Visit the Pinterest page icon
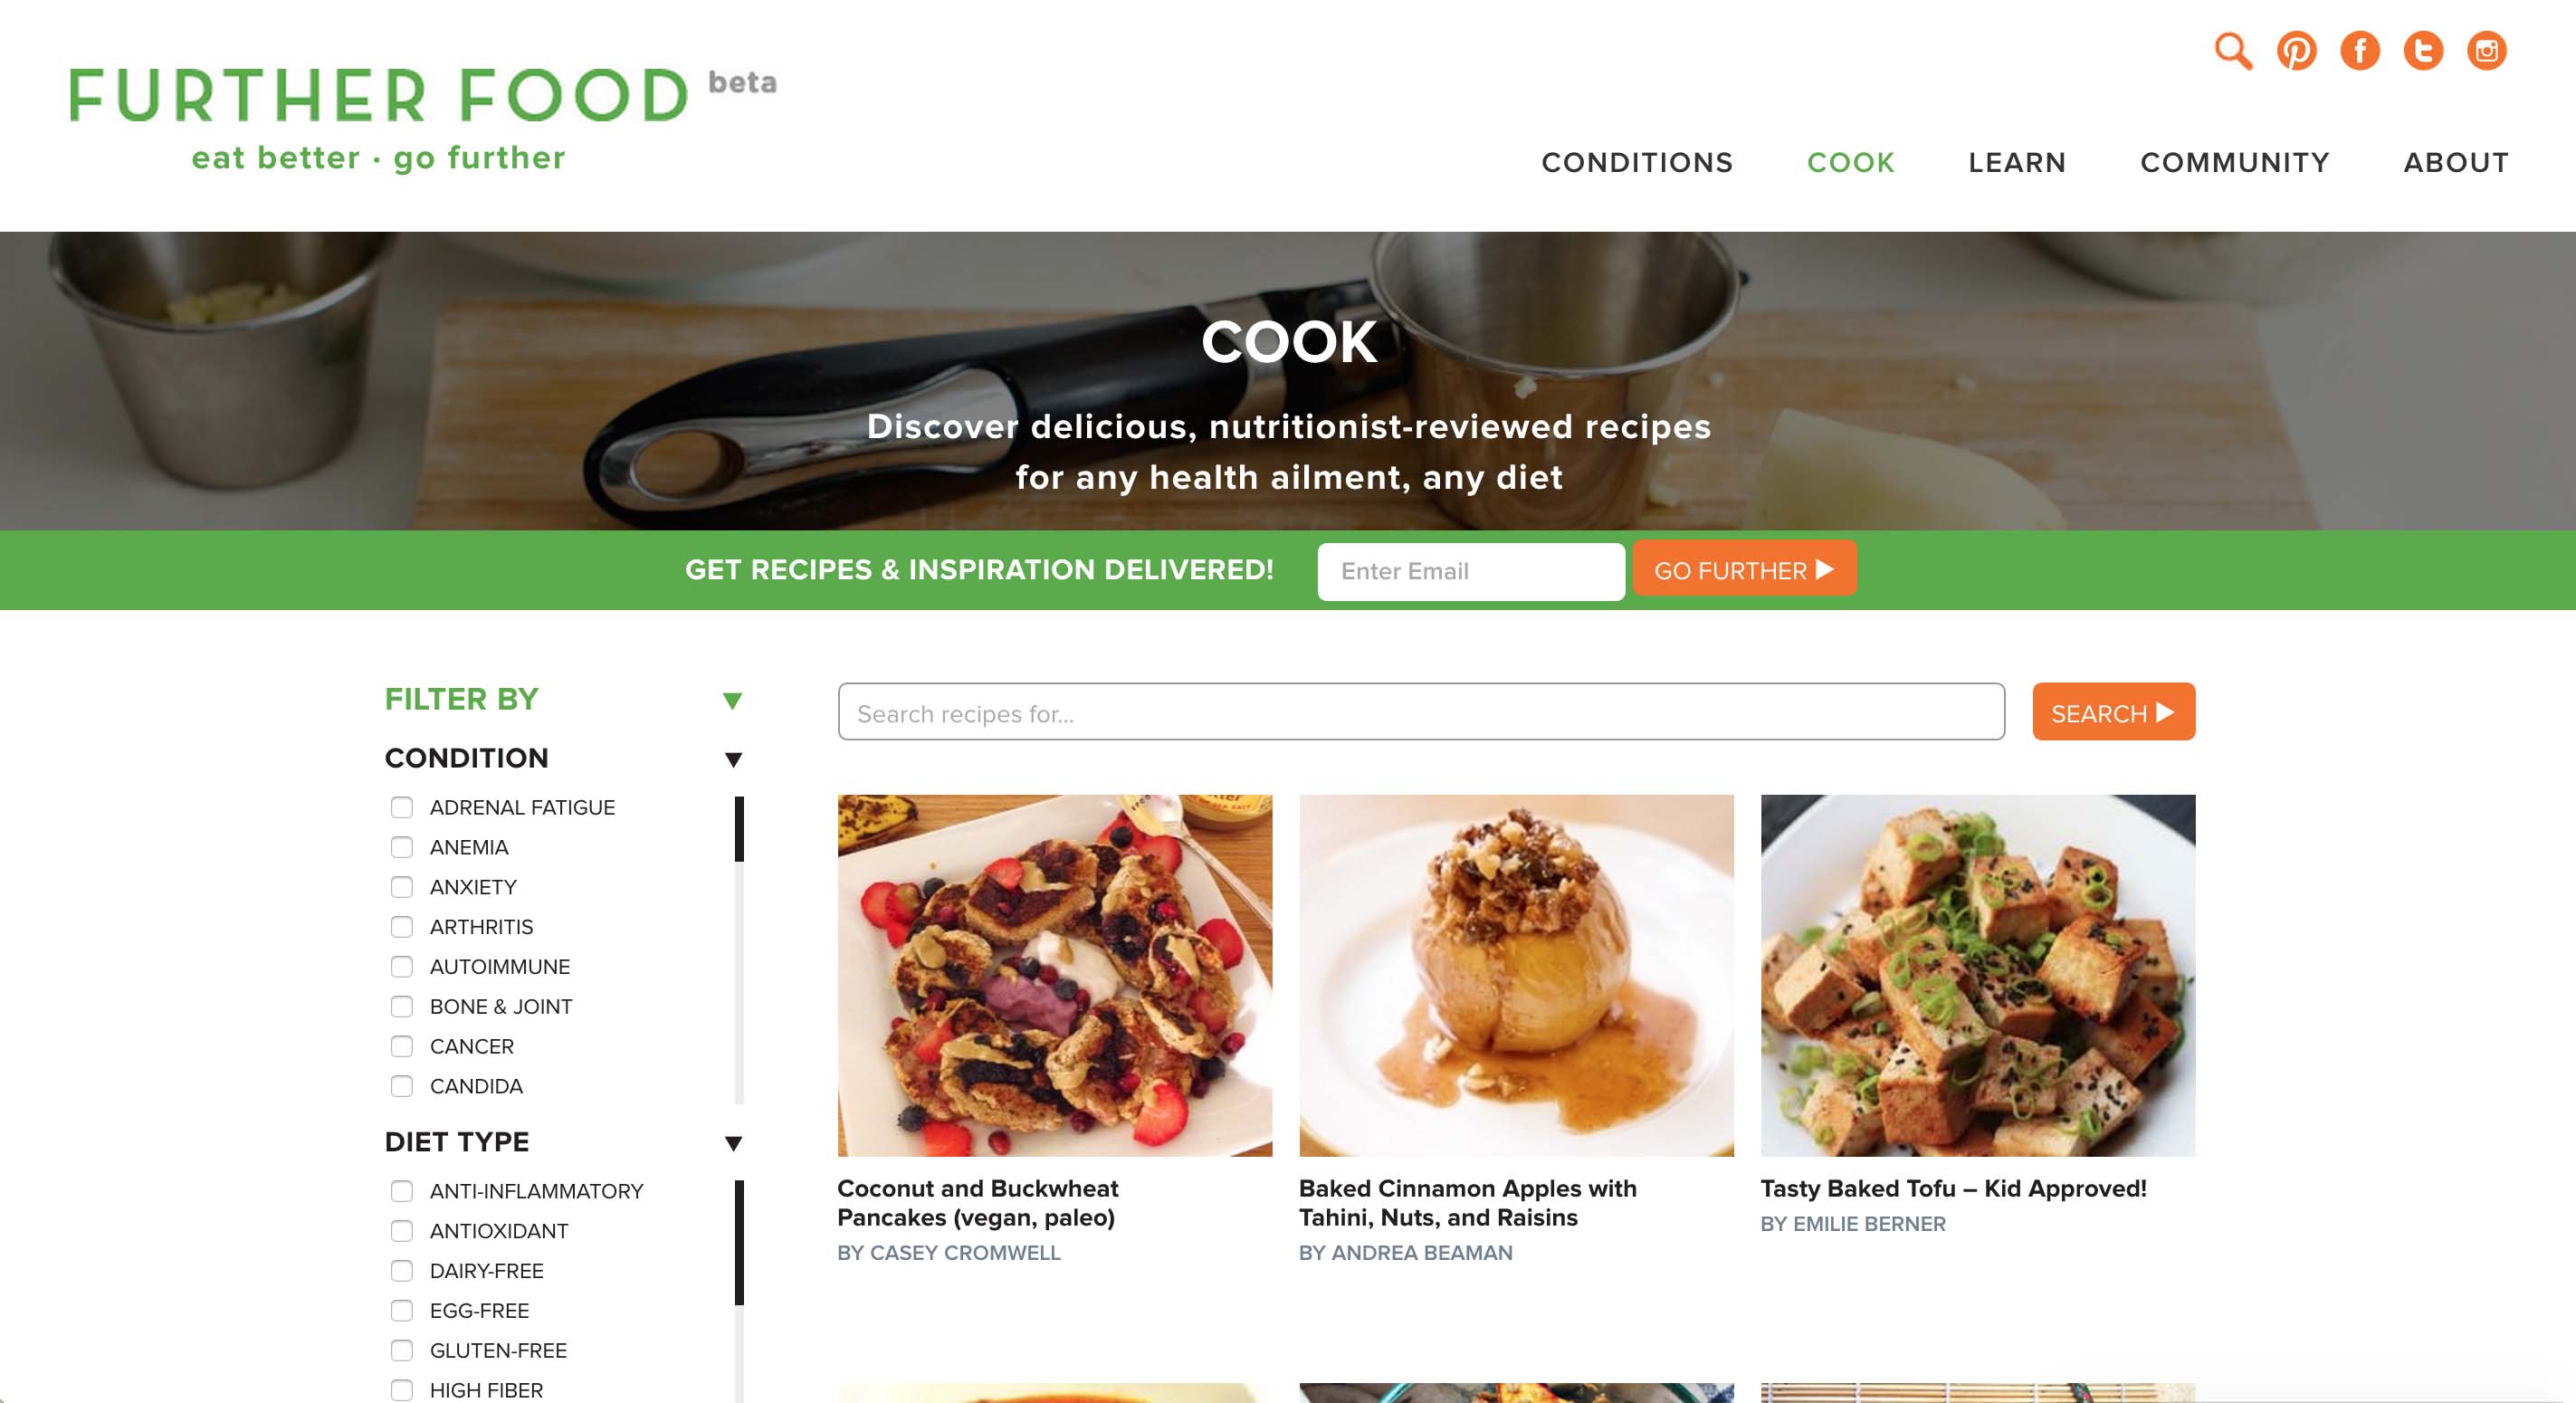Image resolution: width=2576 pixels, height=1403 pixels. tap(2297, 51)
